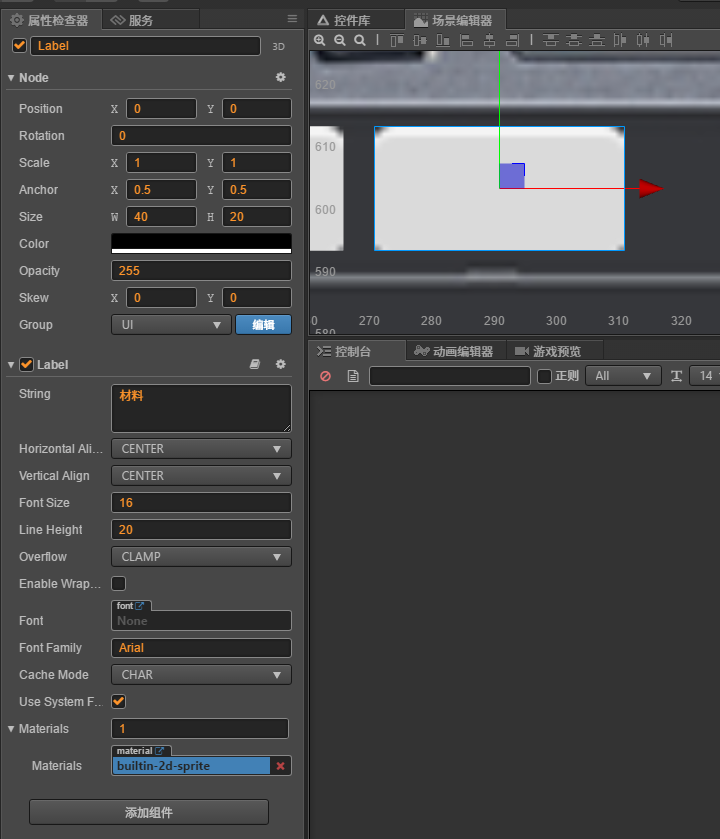The height and width of the screenshot is (839, 720).
Task: Align selected nodes to horizontal center
Action: point(489,40)
